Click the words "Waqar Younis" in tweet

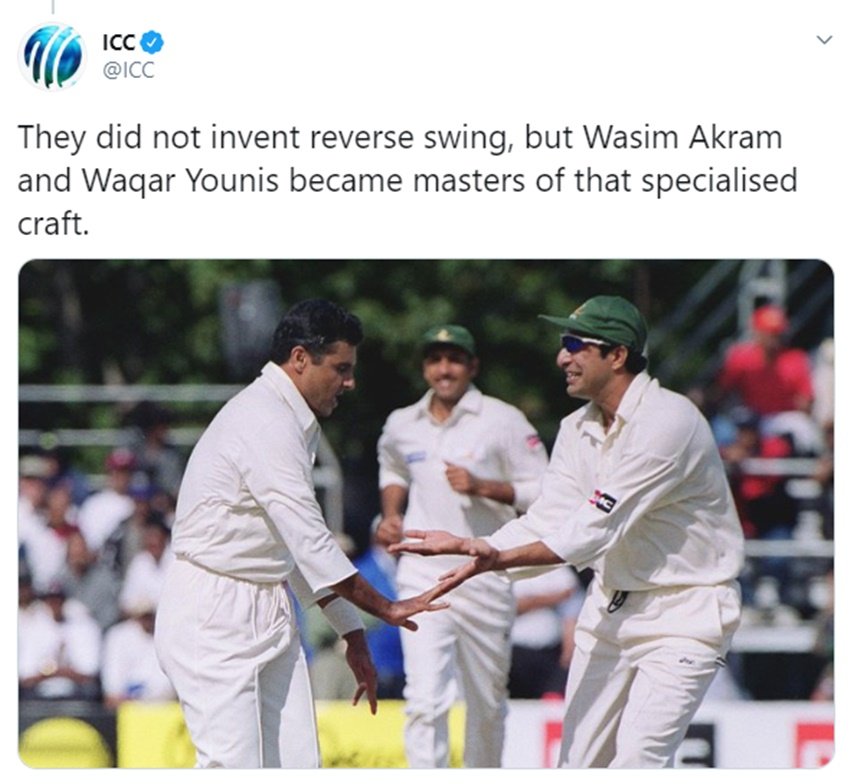pos(180,182)
